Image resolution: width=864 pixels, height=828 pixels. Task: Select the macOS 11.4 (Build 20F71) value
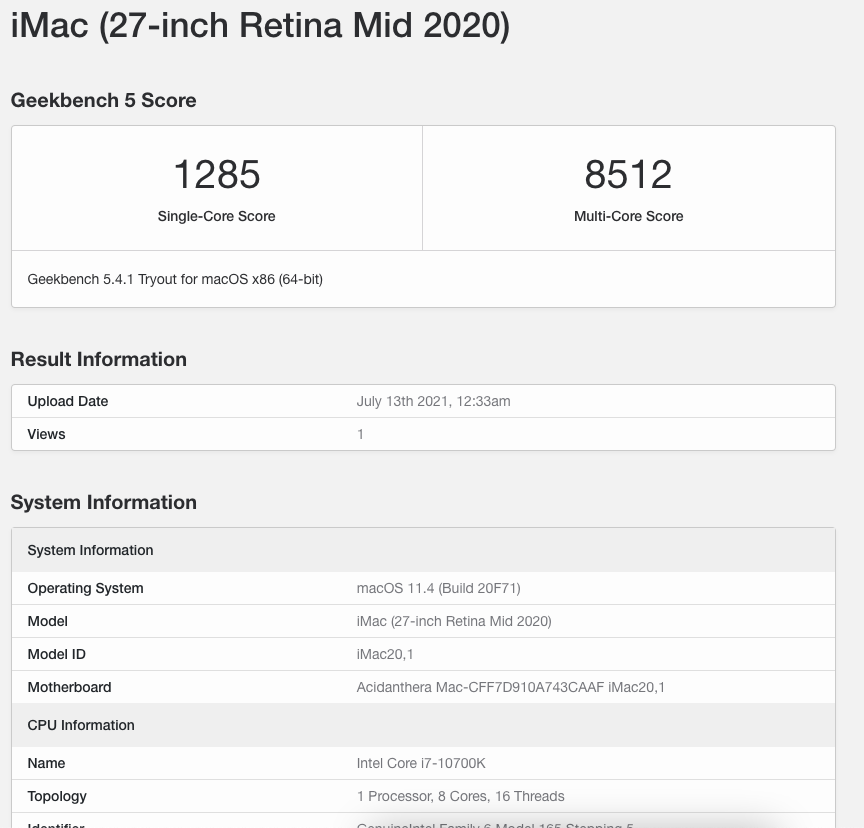(x=439, y=588)
